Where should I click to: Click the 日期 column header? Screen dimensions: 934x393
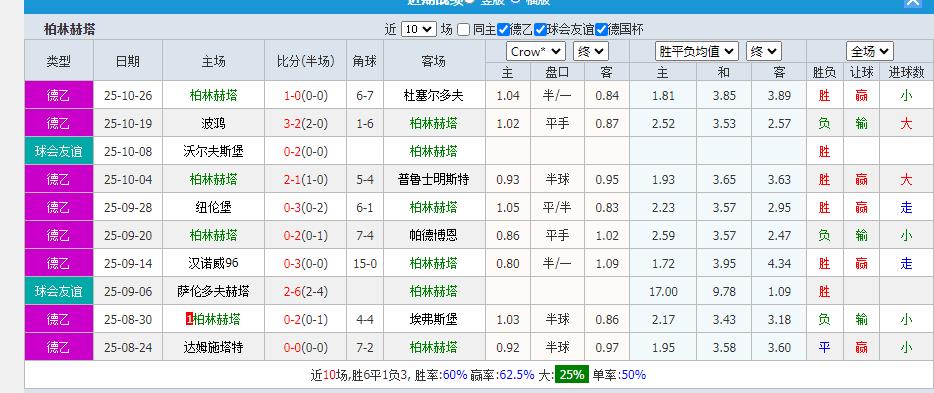click(127, 61)
